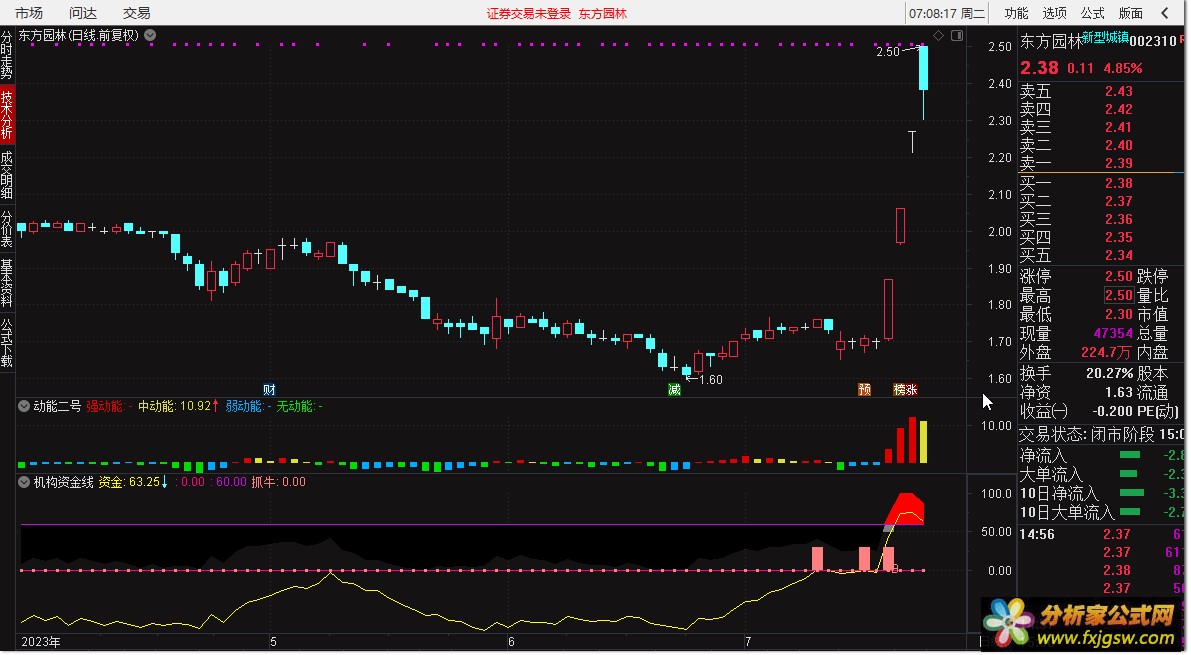The width and height of the screenshot is (1191, 655).
Task: Click the 证券交易未登录 login link
Action: coord(529,14)
